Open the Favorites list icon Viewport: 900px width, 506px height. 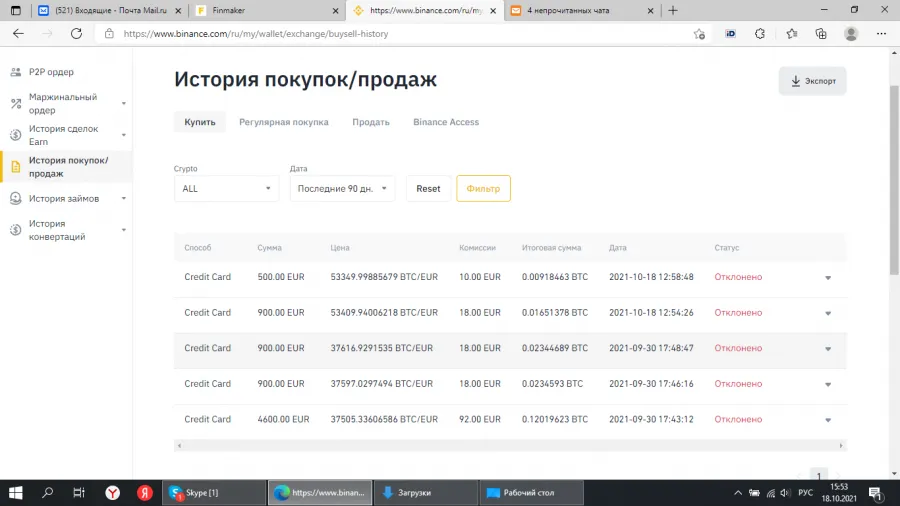792,34
